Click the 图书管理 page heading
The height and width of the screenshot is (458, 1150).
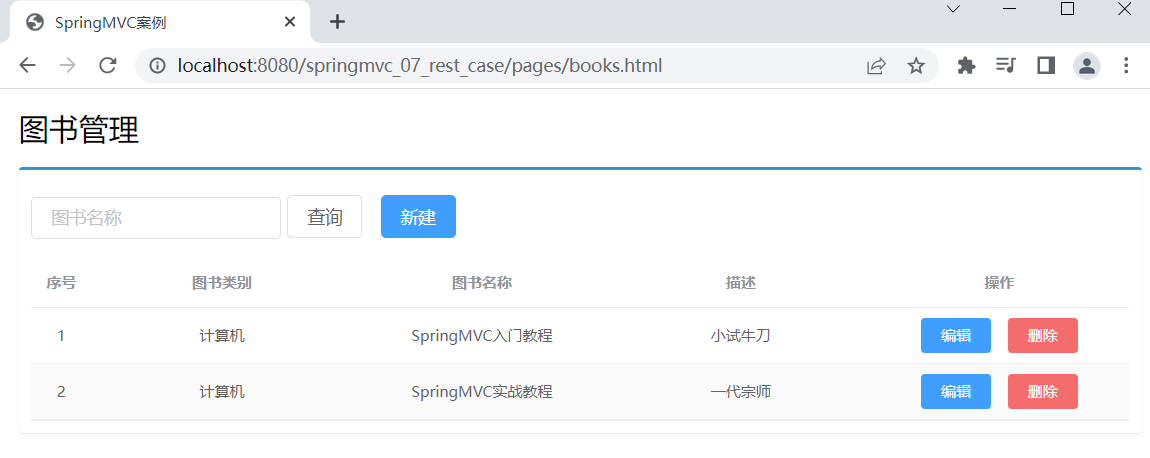coord(79,131)
